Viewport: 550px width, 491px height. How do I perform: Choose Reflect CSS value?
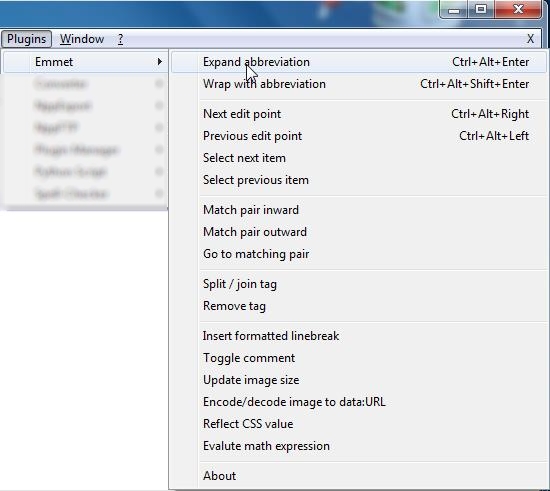pyautogui.click(x=358, y=424)
